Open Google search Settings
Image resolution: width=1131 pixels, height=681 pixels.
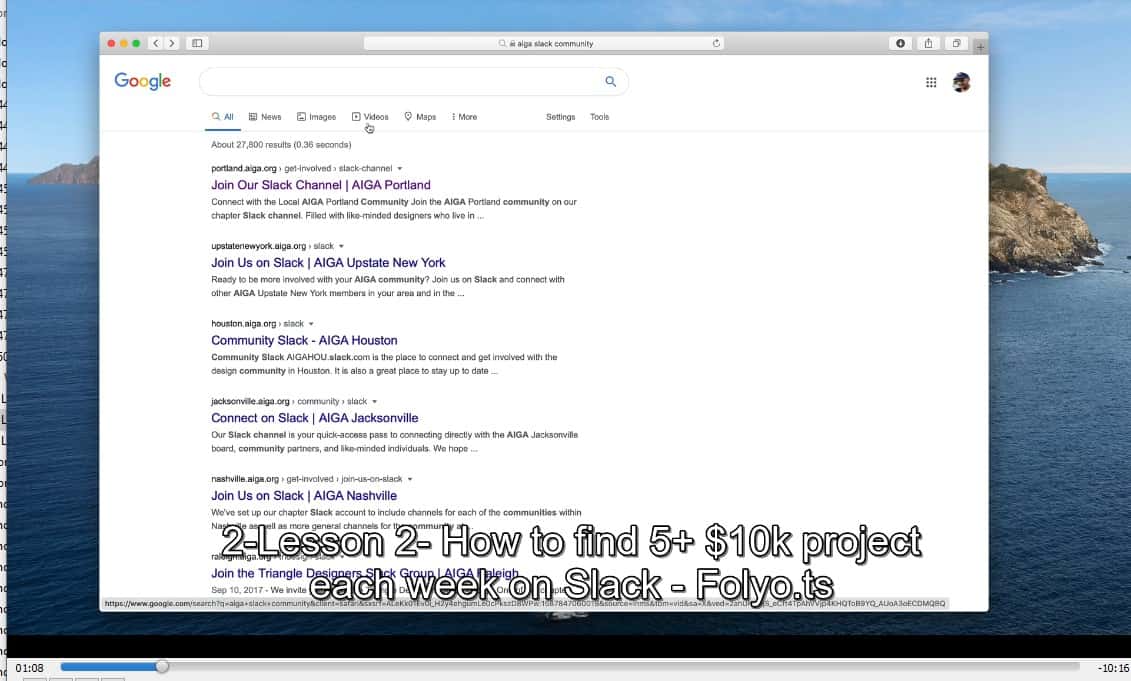point(560,117)
